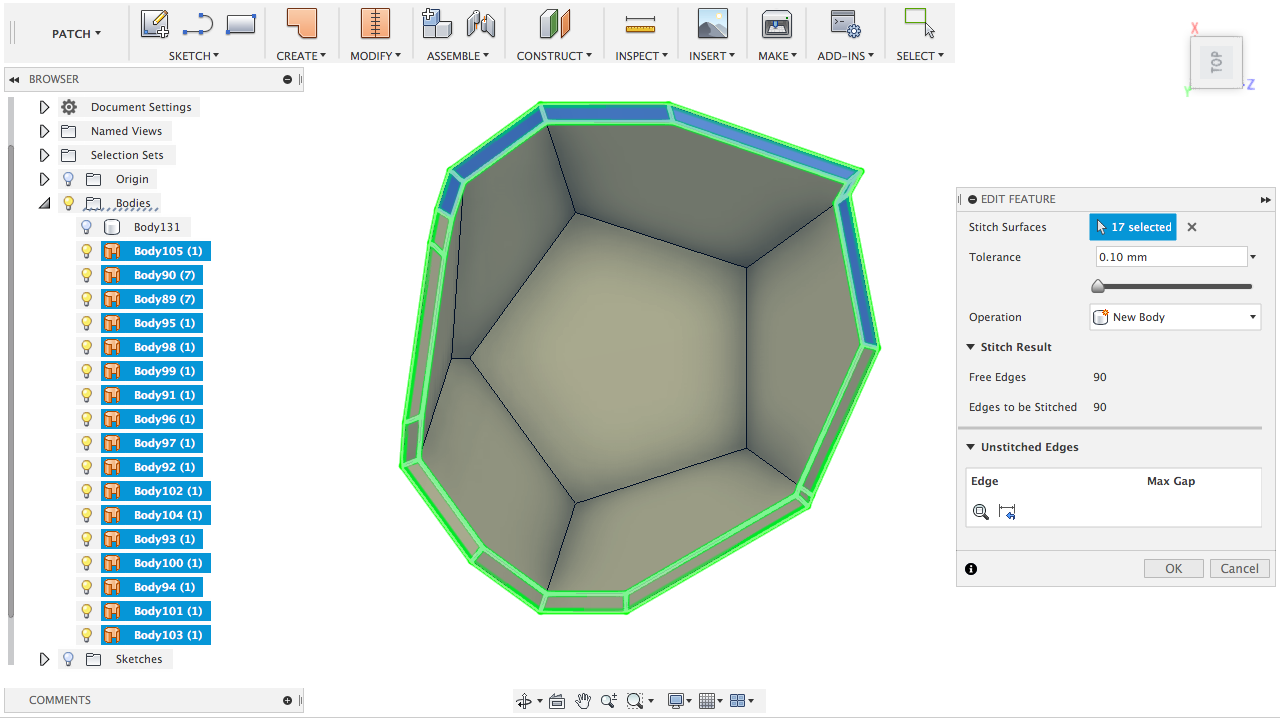This screenshot has width=1280, height=718.
Task: Open the MODIFY menu
Action: click(x=375, y=56)
